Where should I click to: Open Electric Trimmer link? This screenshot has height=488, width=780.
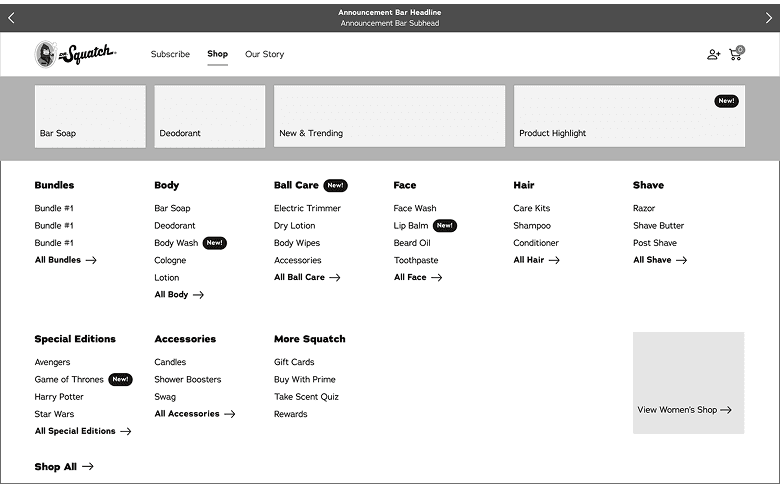tap(307, 208)
